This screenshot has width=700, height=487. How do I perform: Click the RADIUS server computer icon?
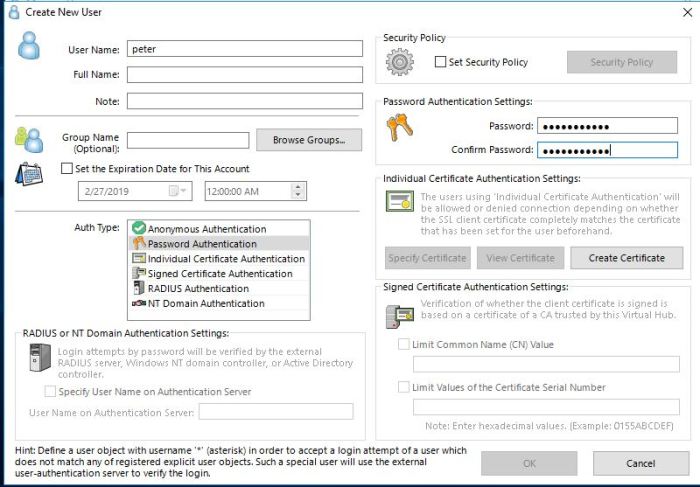(x=40, y=358)
